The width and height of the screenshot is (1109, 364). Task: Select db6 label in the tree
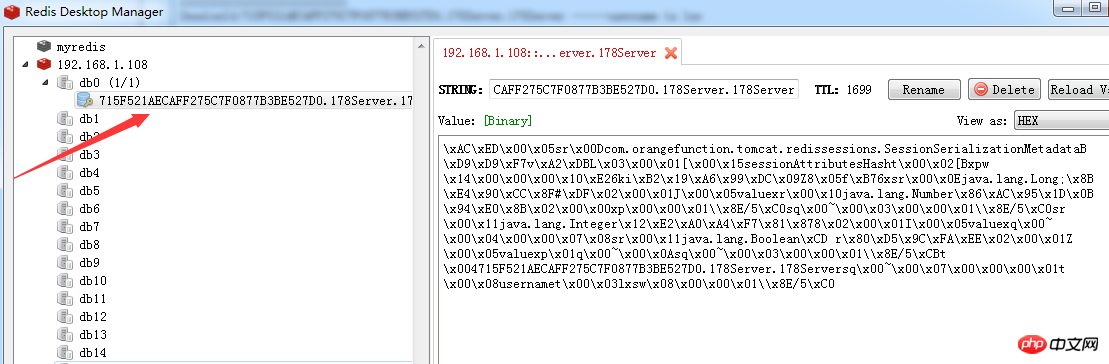pos(89,209)
